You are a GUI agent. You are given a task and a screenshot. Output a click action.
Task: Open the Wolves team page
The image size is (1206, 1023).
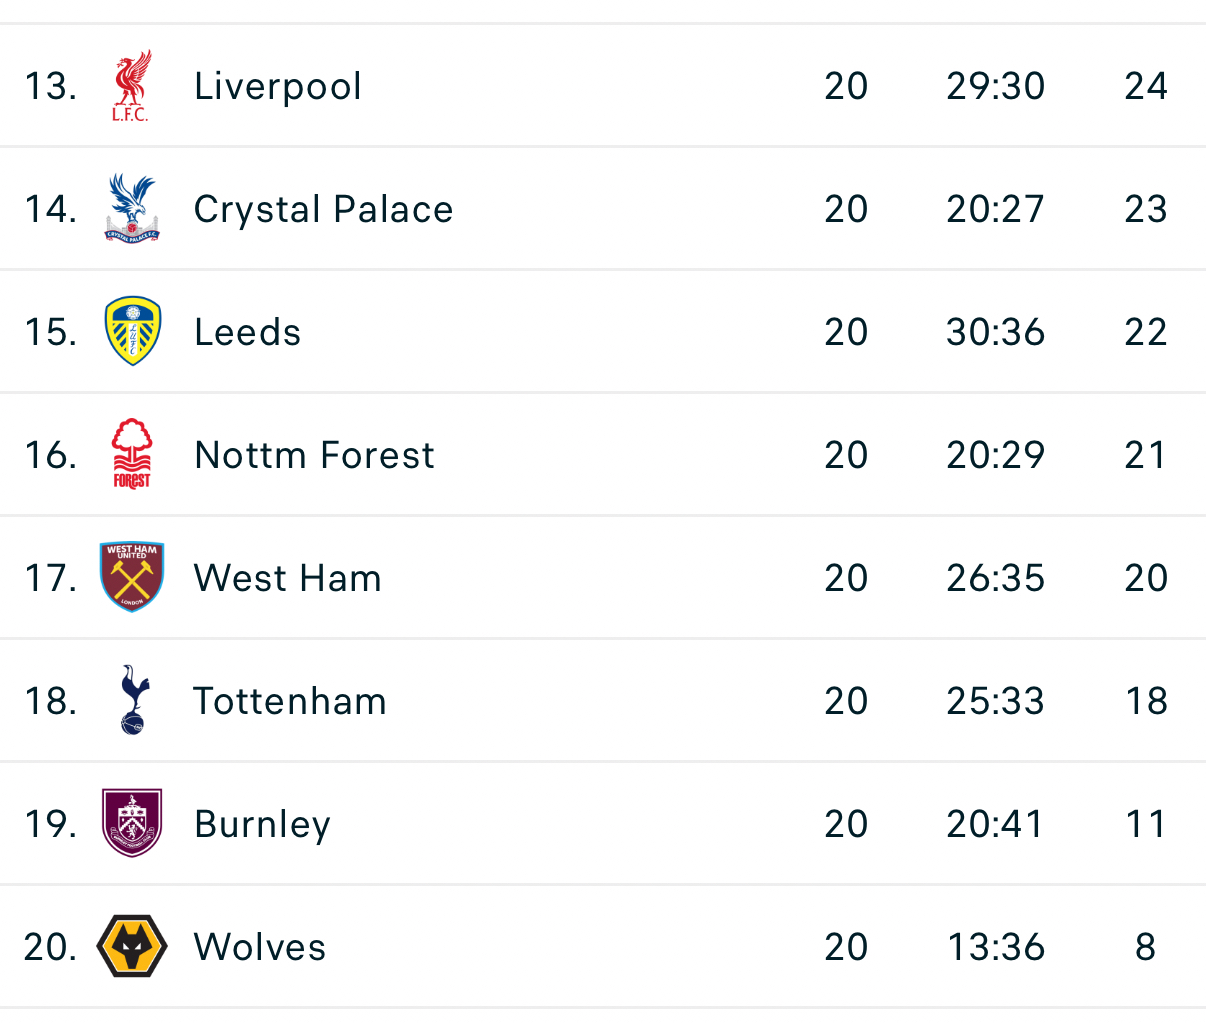click(x=260, y=947)
